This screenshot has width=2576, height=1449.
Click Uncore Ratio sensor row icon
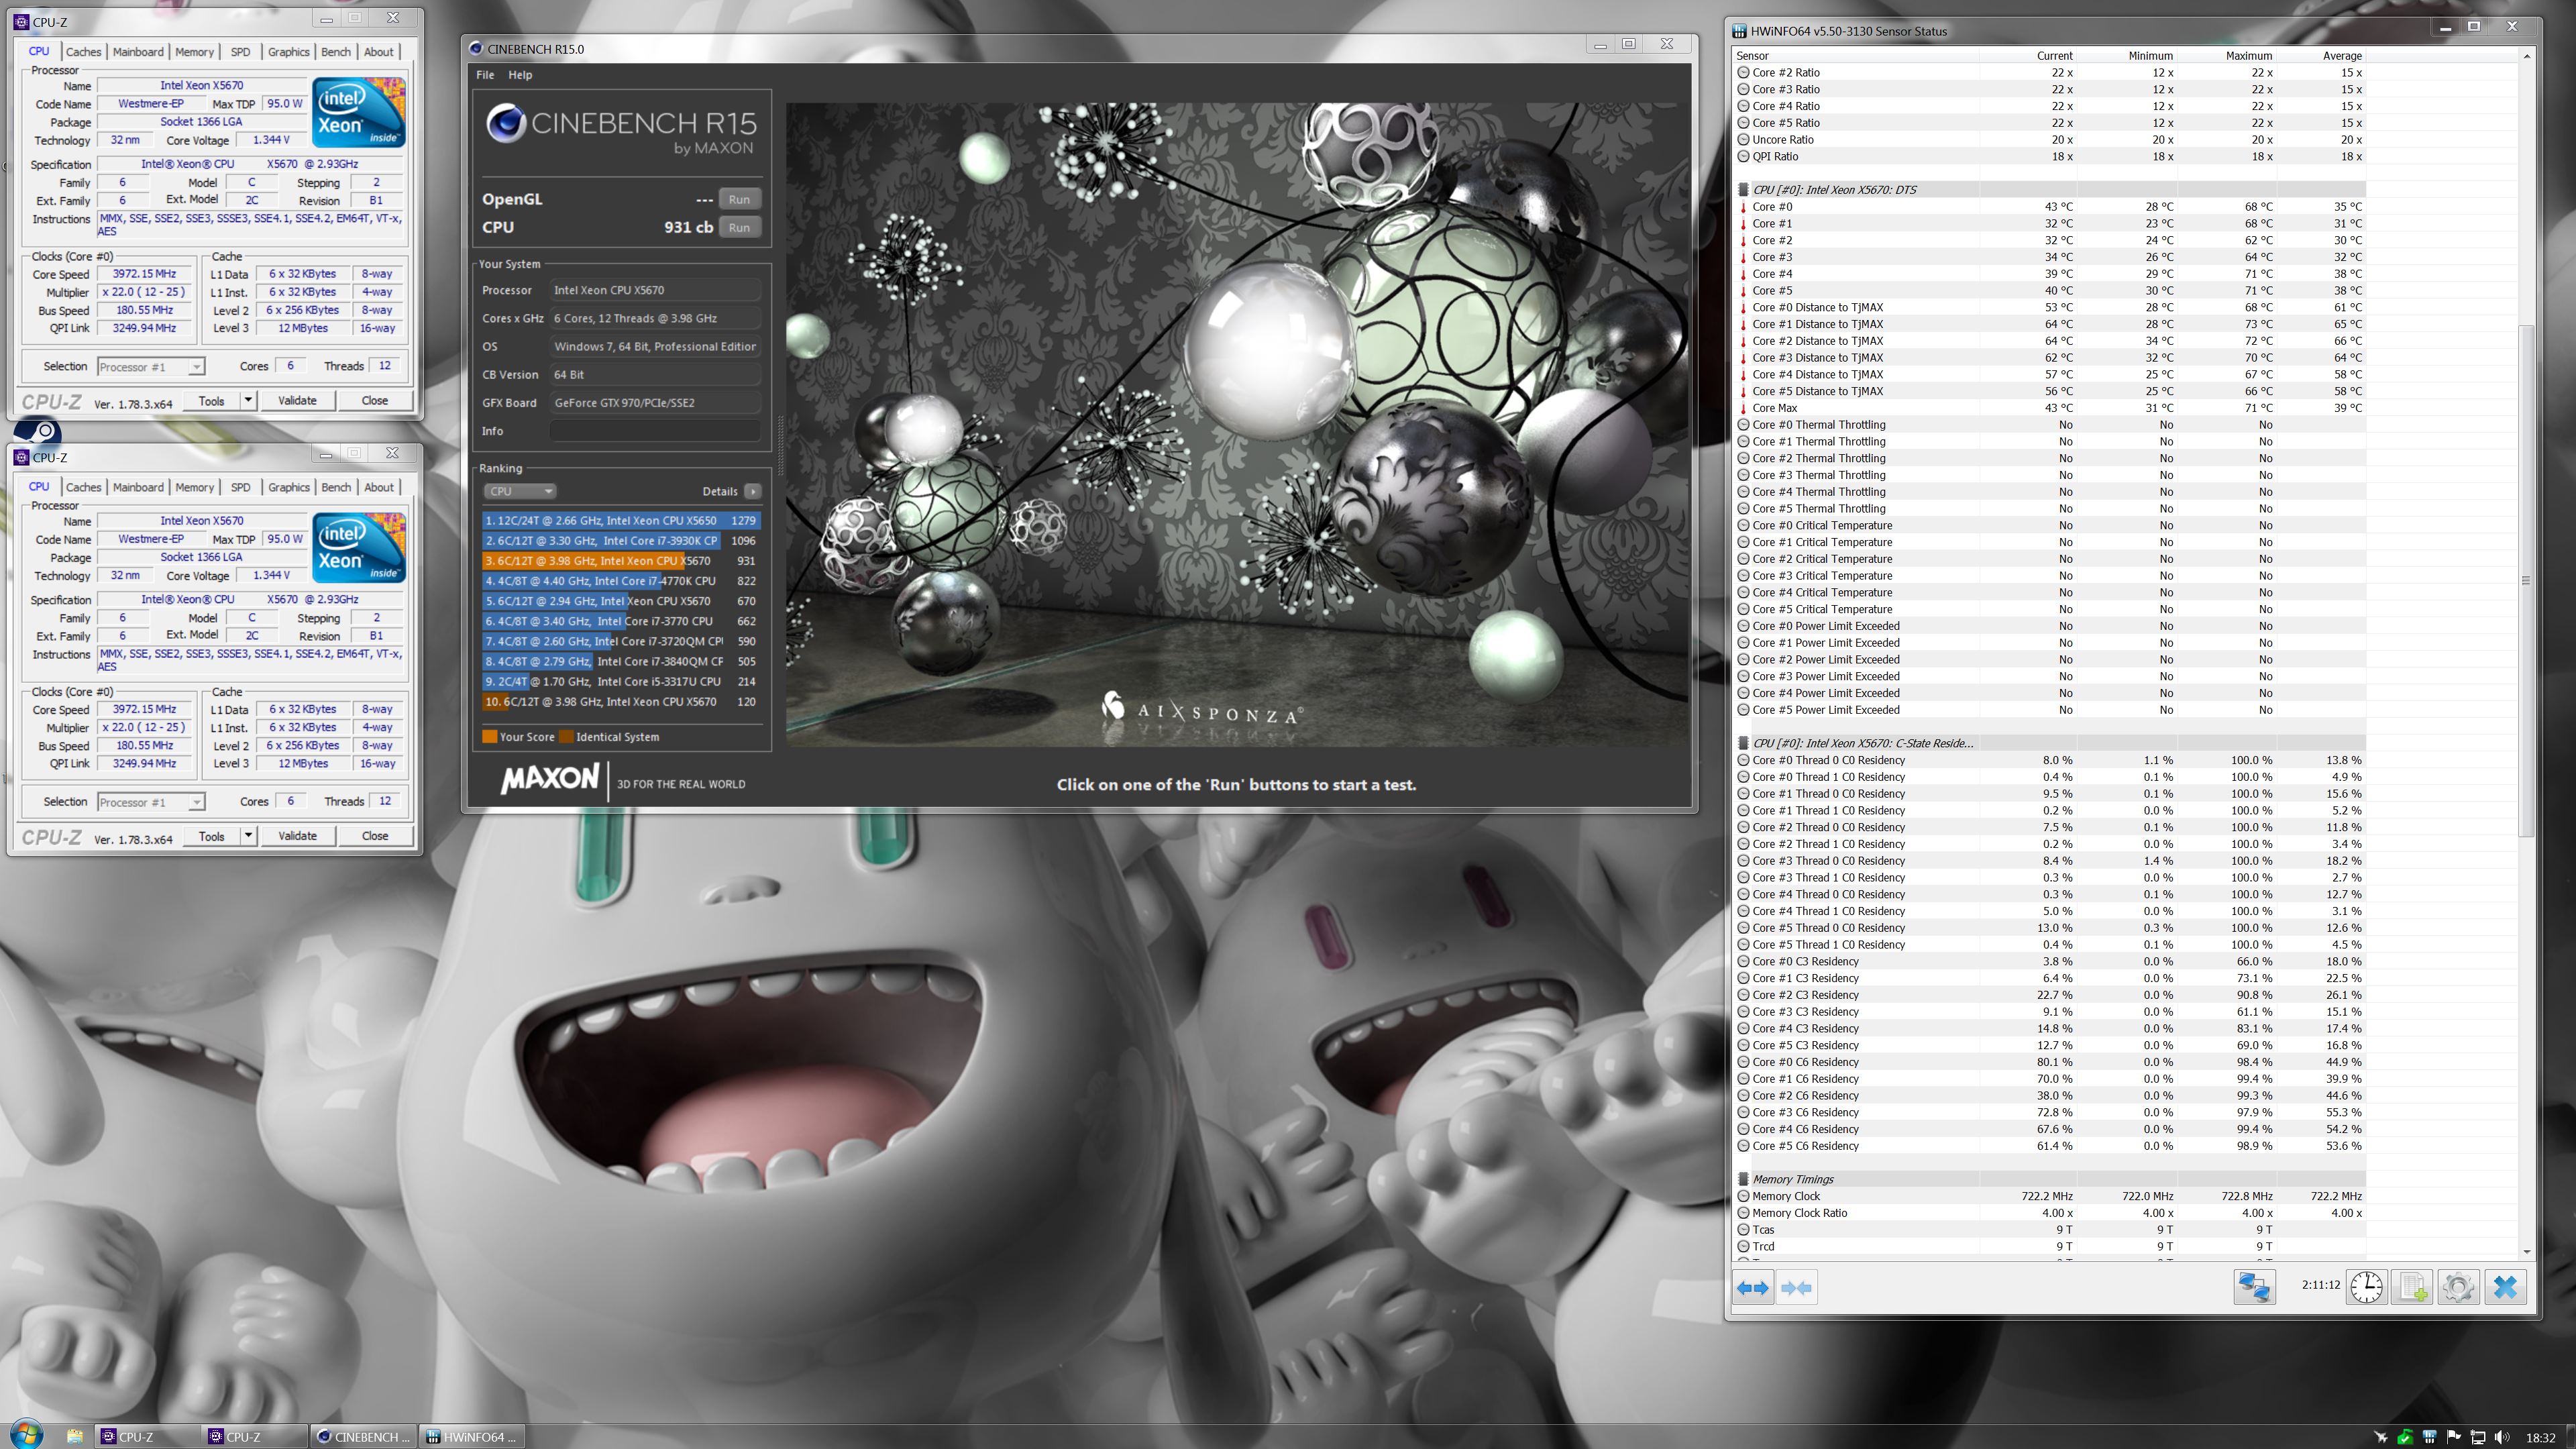tap(1744, 140)
